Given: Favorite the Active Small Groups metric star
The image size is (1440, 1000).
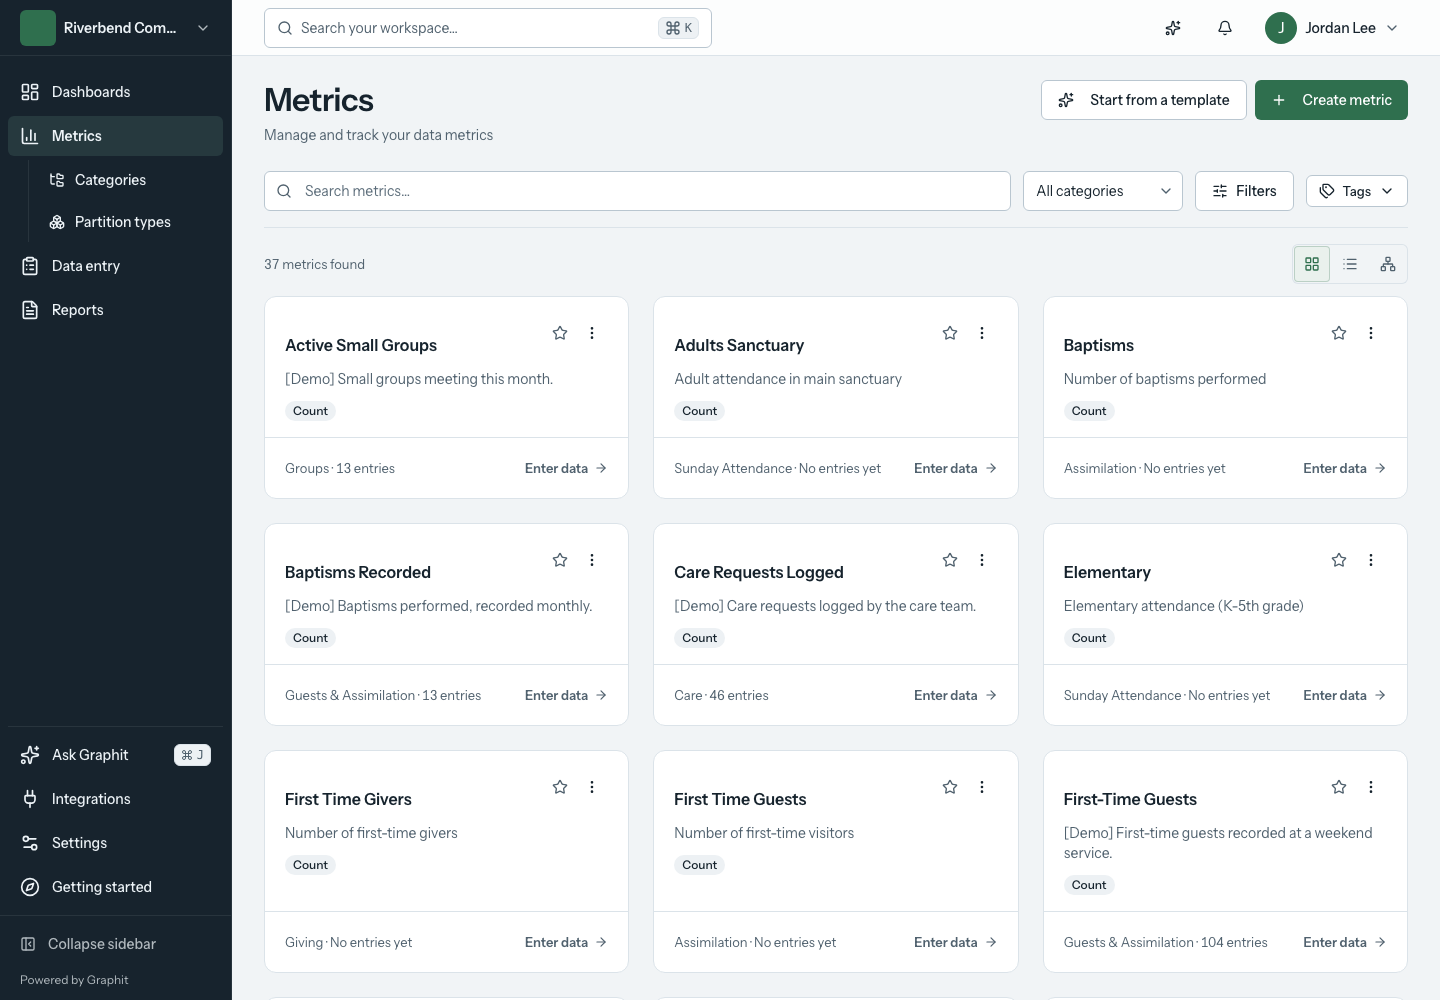Looking at the screenshot, I should tap(560, 333).
